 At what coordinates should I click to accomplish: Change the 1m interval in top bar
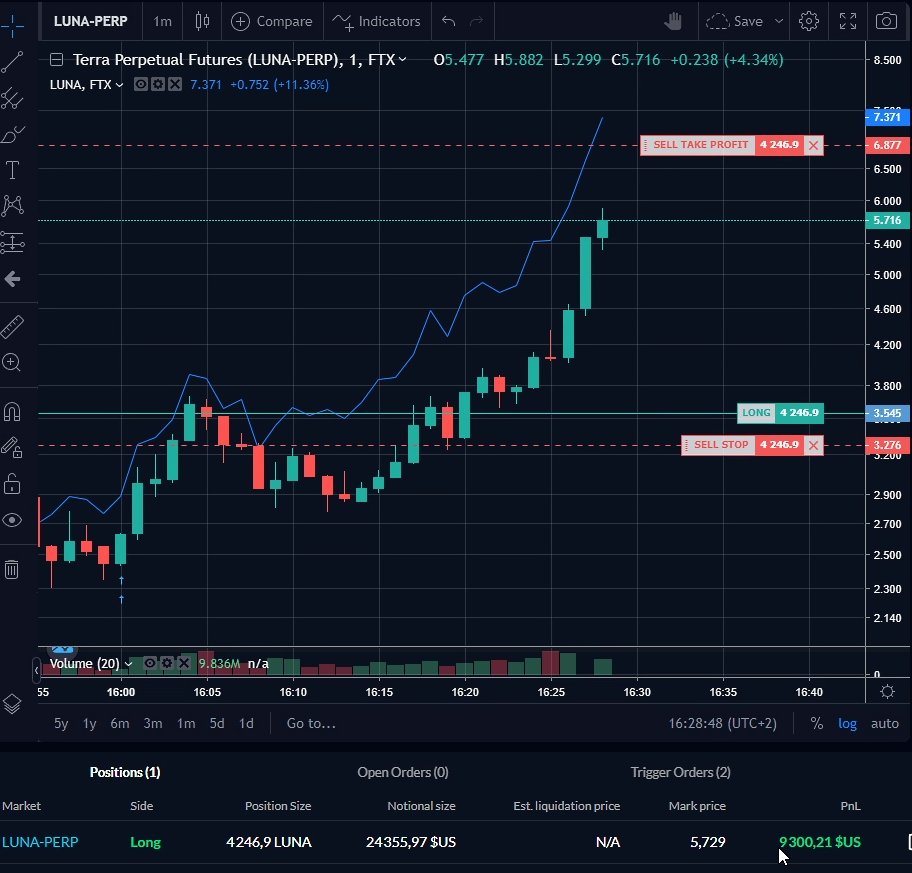(162, 22)
